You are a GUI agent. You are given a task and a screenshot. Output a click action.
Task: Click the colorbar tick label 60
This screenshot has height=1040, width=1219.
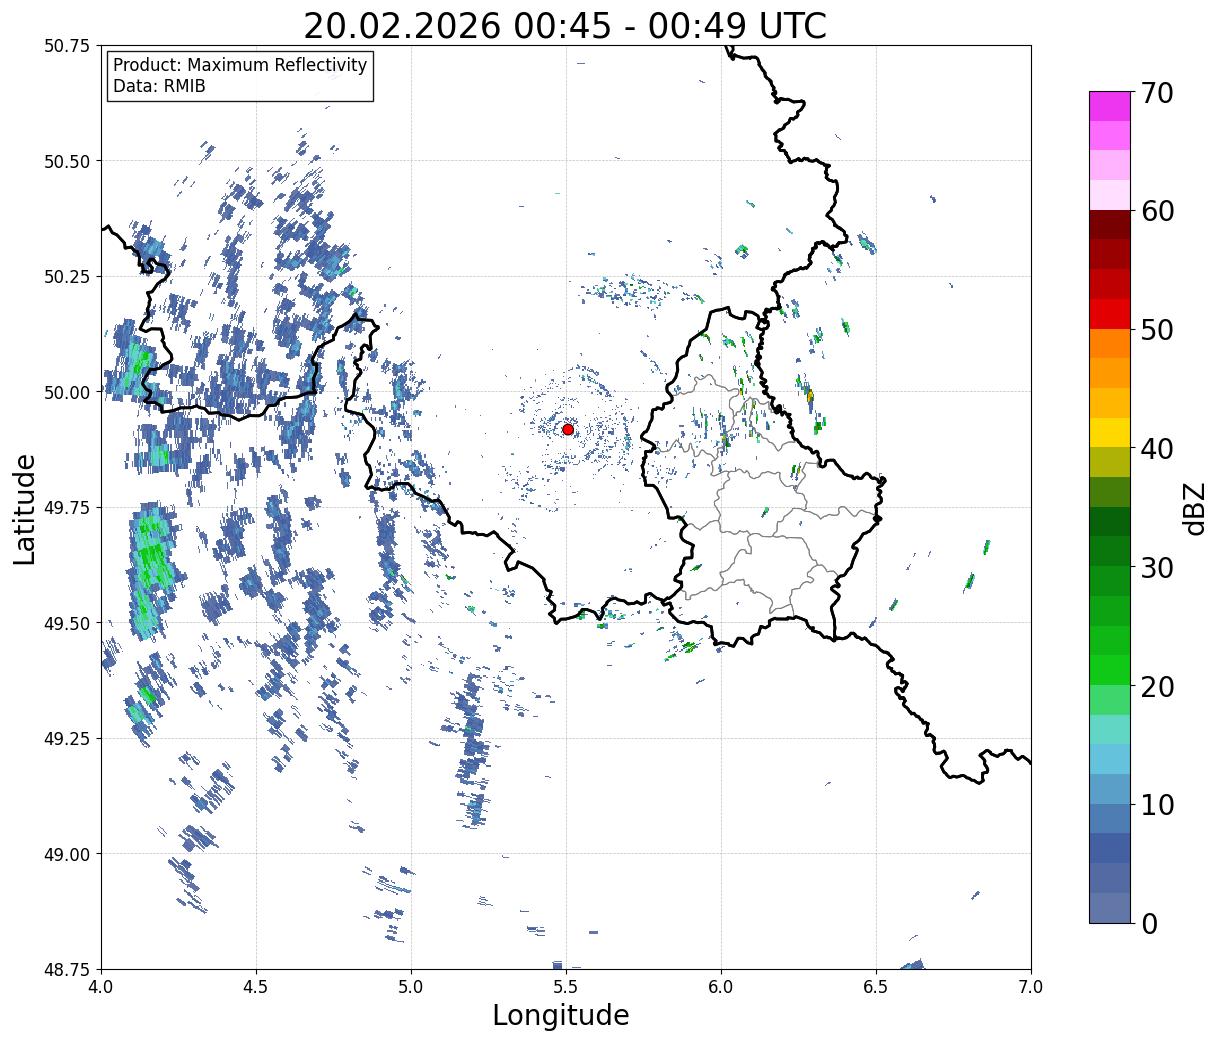click(1157, 211)
